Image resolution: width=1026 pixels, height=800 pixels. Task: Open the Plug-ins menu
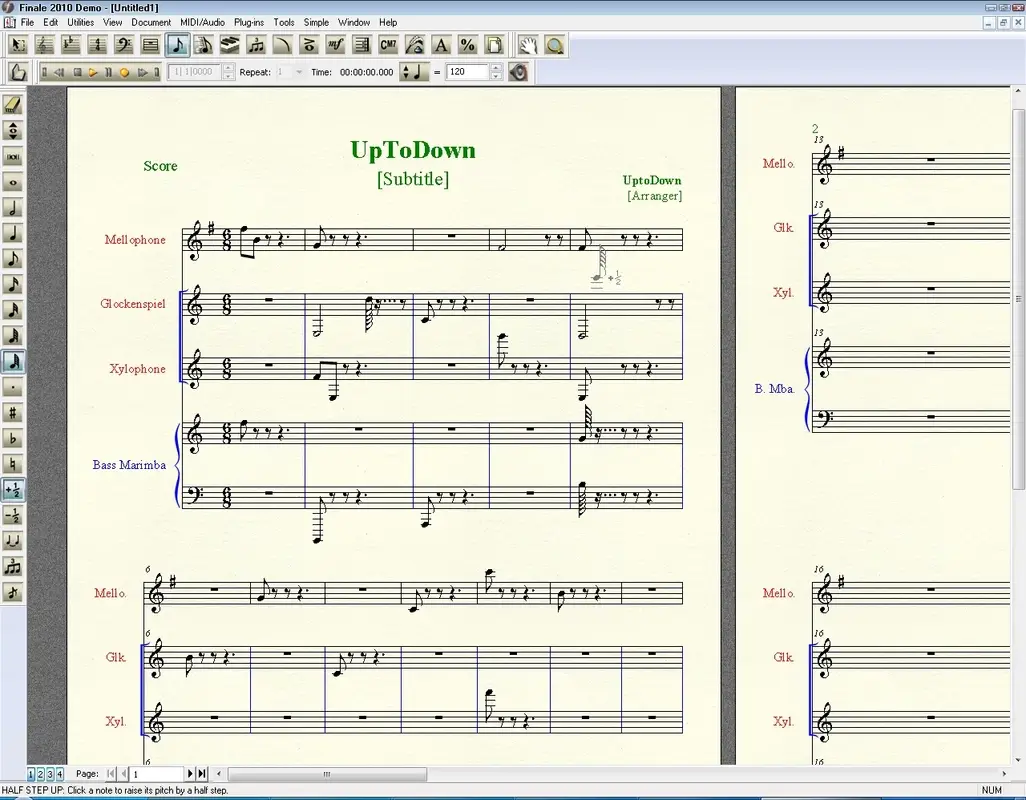pyautogui.click(x=248, y=22)
